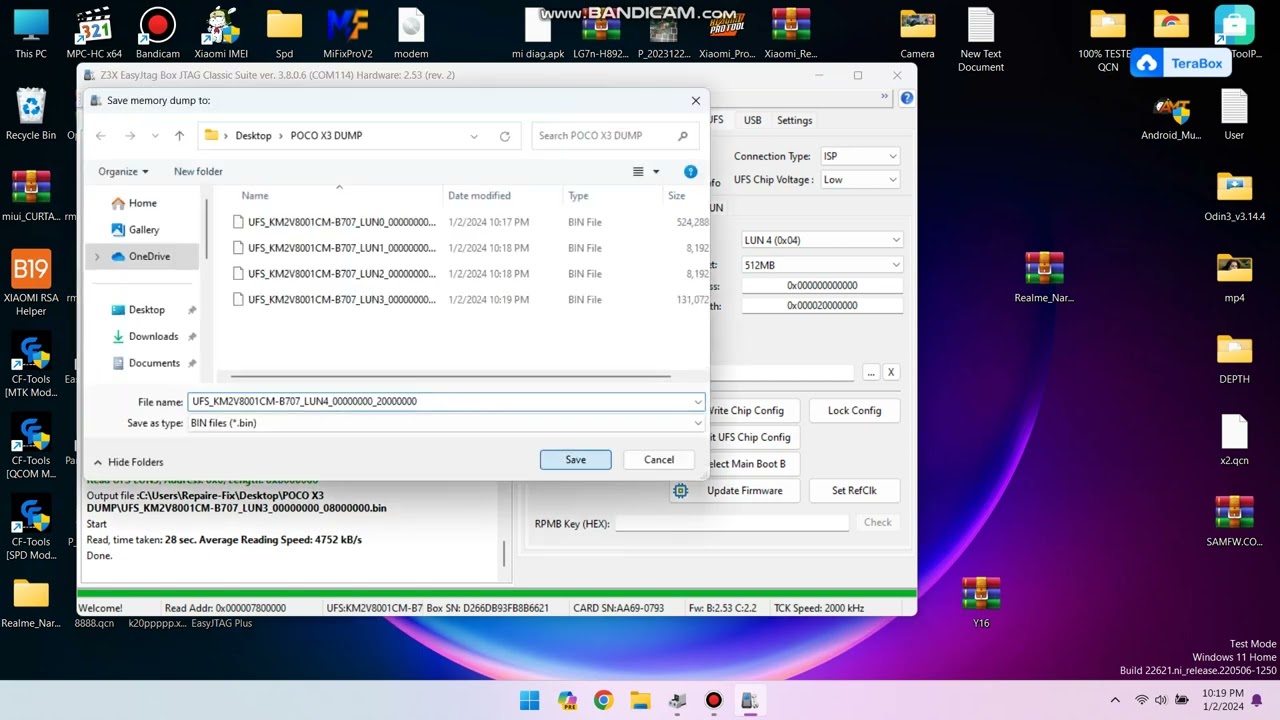Viewport: 1280px width, 720px height.
Task: Open This PC desktop icon
Action: (31, 33)
